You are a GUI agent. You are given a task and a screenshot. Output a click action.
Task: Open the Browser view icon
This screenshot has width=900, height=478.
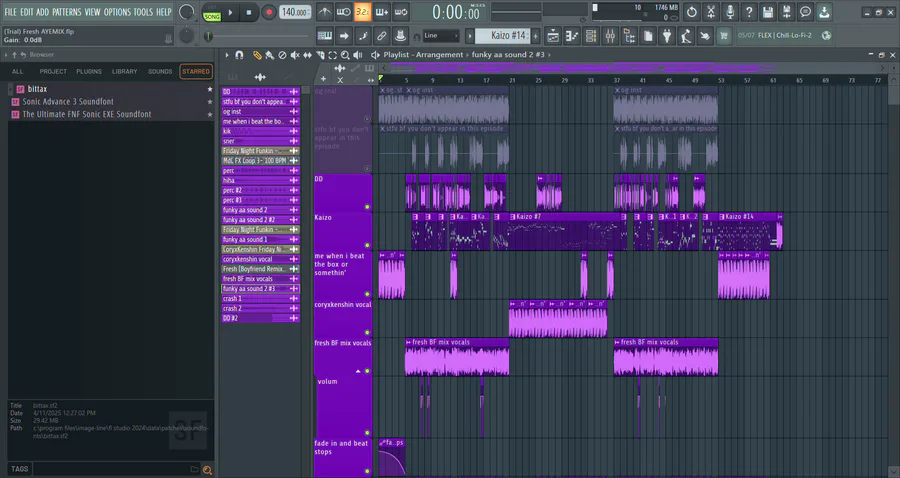(629, 36)
